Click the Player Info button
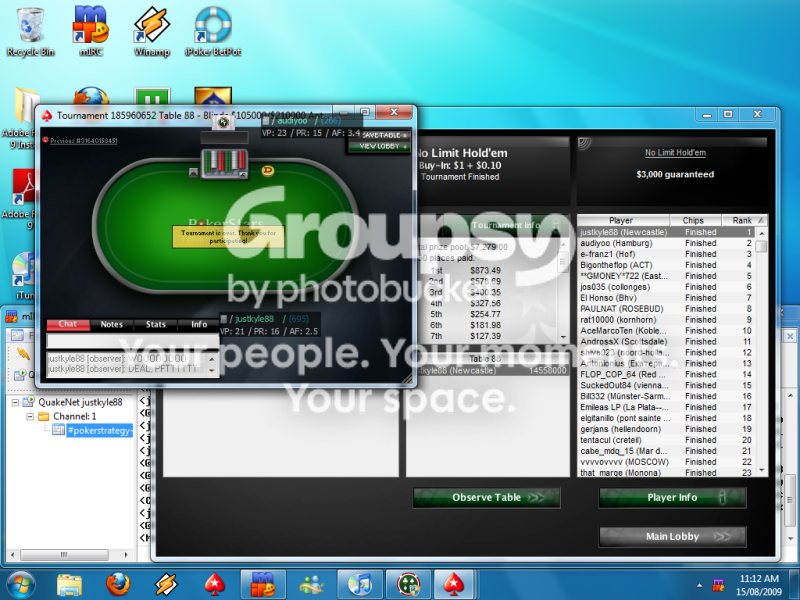The height and width of the screenshot is (600, 800). [672, 497]
